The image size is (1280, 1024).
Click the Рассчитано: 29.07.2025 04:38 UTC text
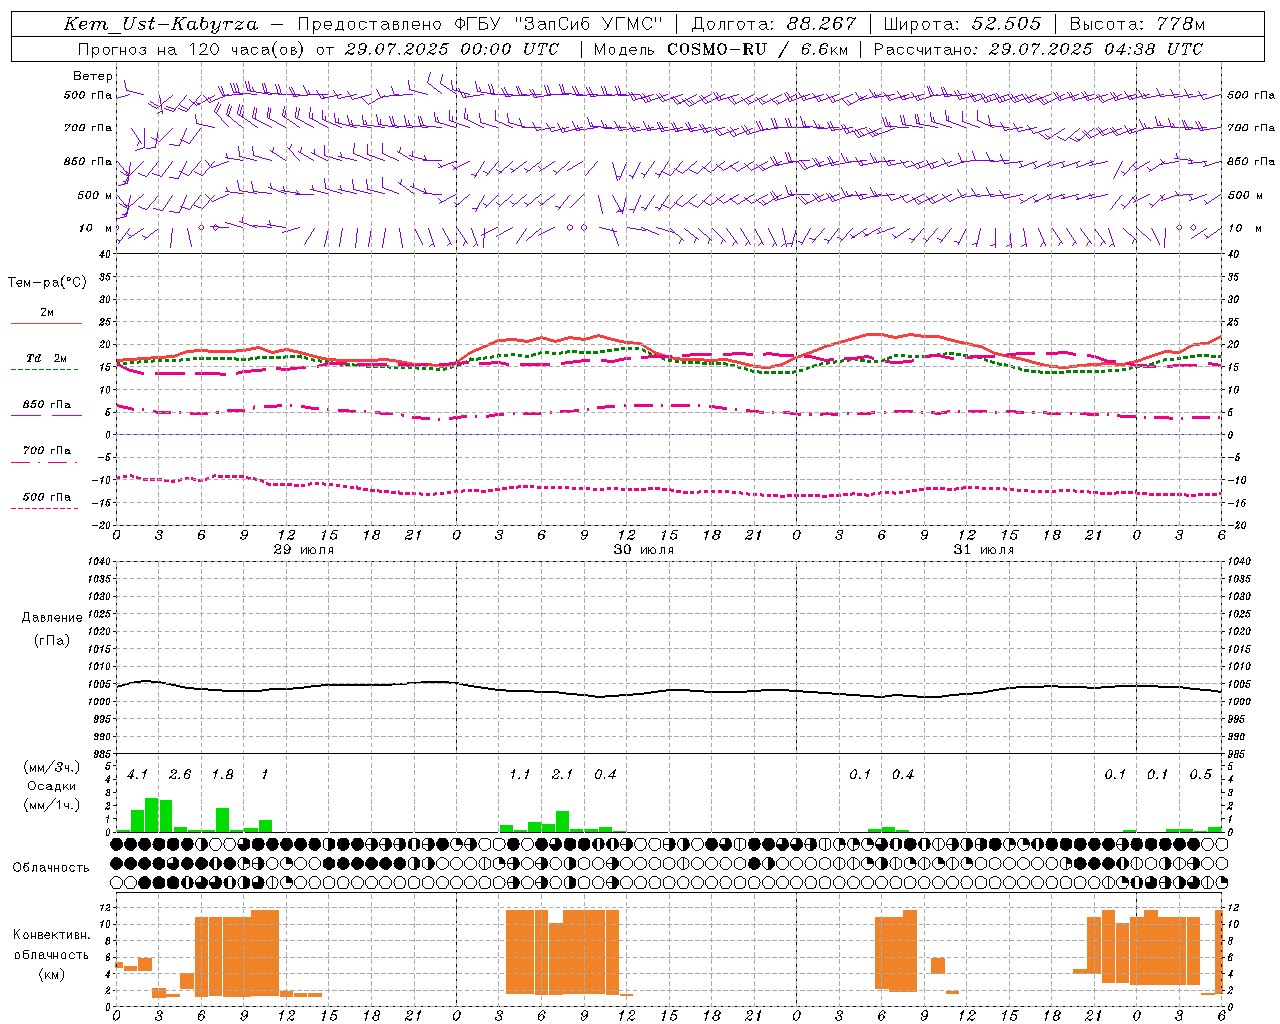point(1039,49)
